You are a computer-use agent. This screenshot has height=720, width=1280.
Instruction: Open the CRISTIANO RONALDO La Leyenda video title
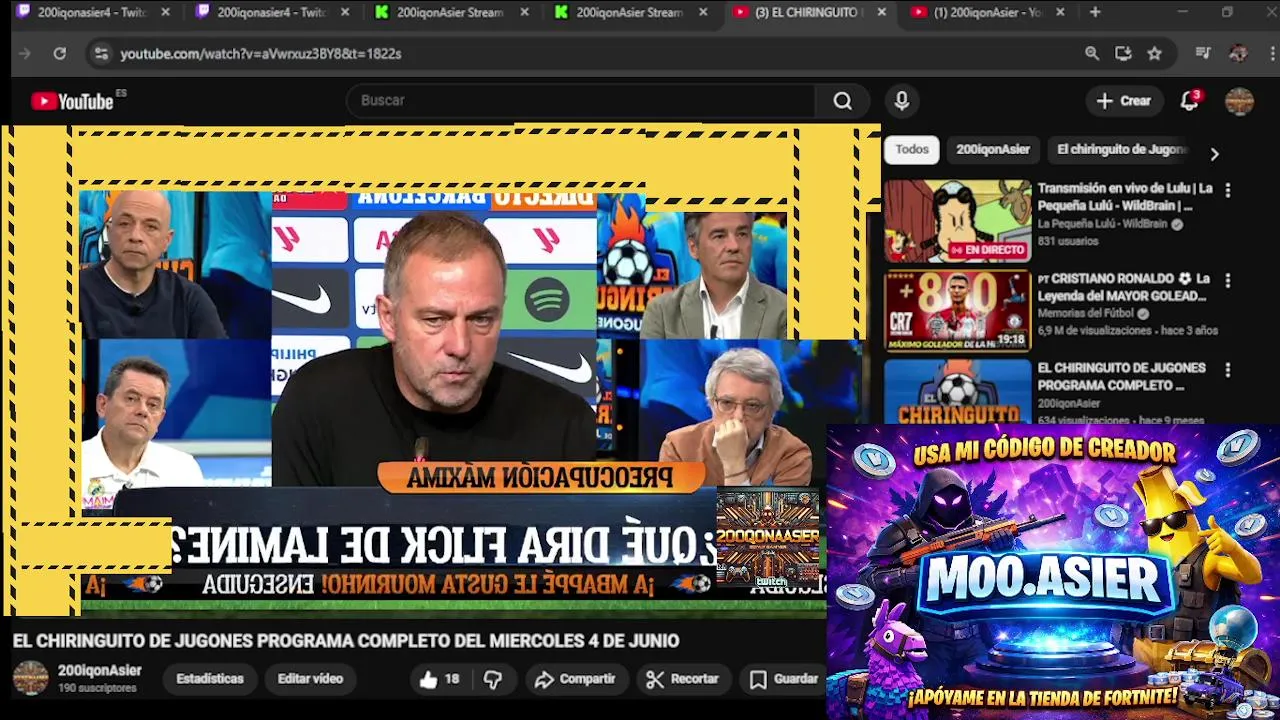[x=1124, y=287]
